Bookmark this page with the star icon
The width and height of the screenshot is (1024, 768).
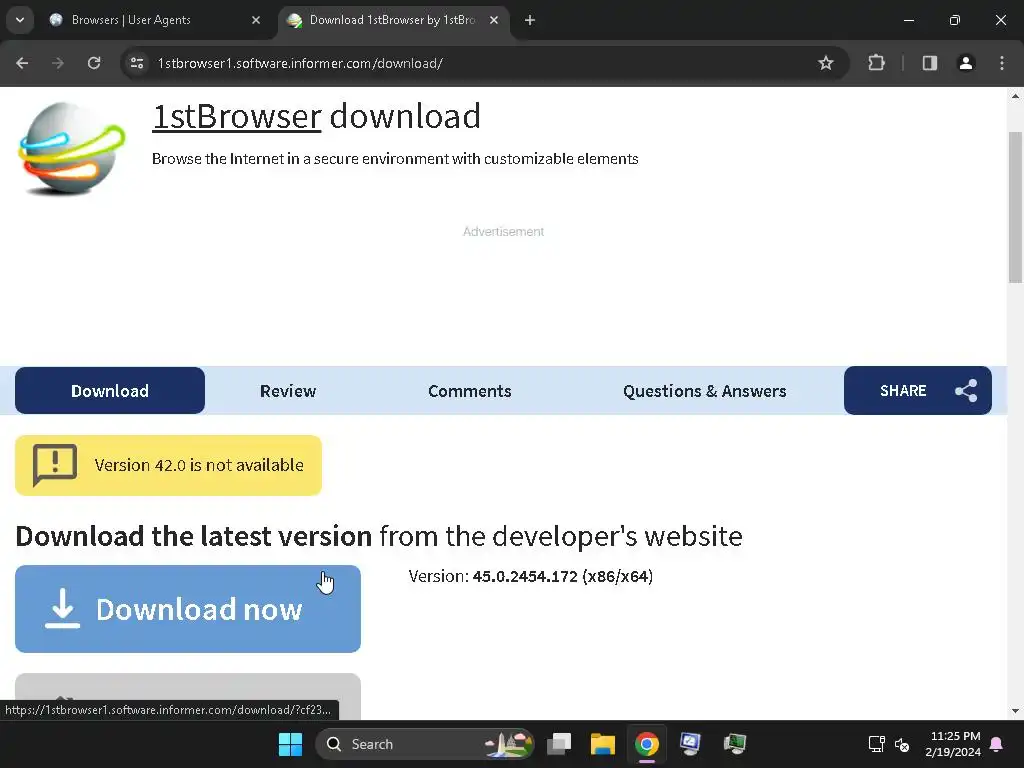point(825,63)
